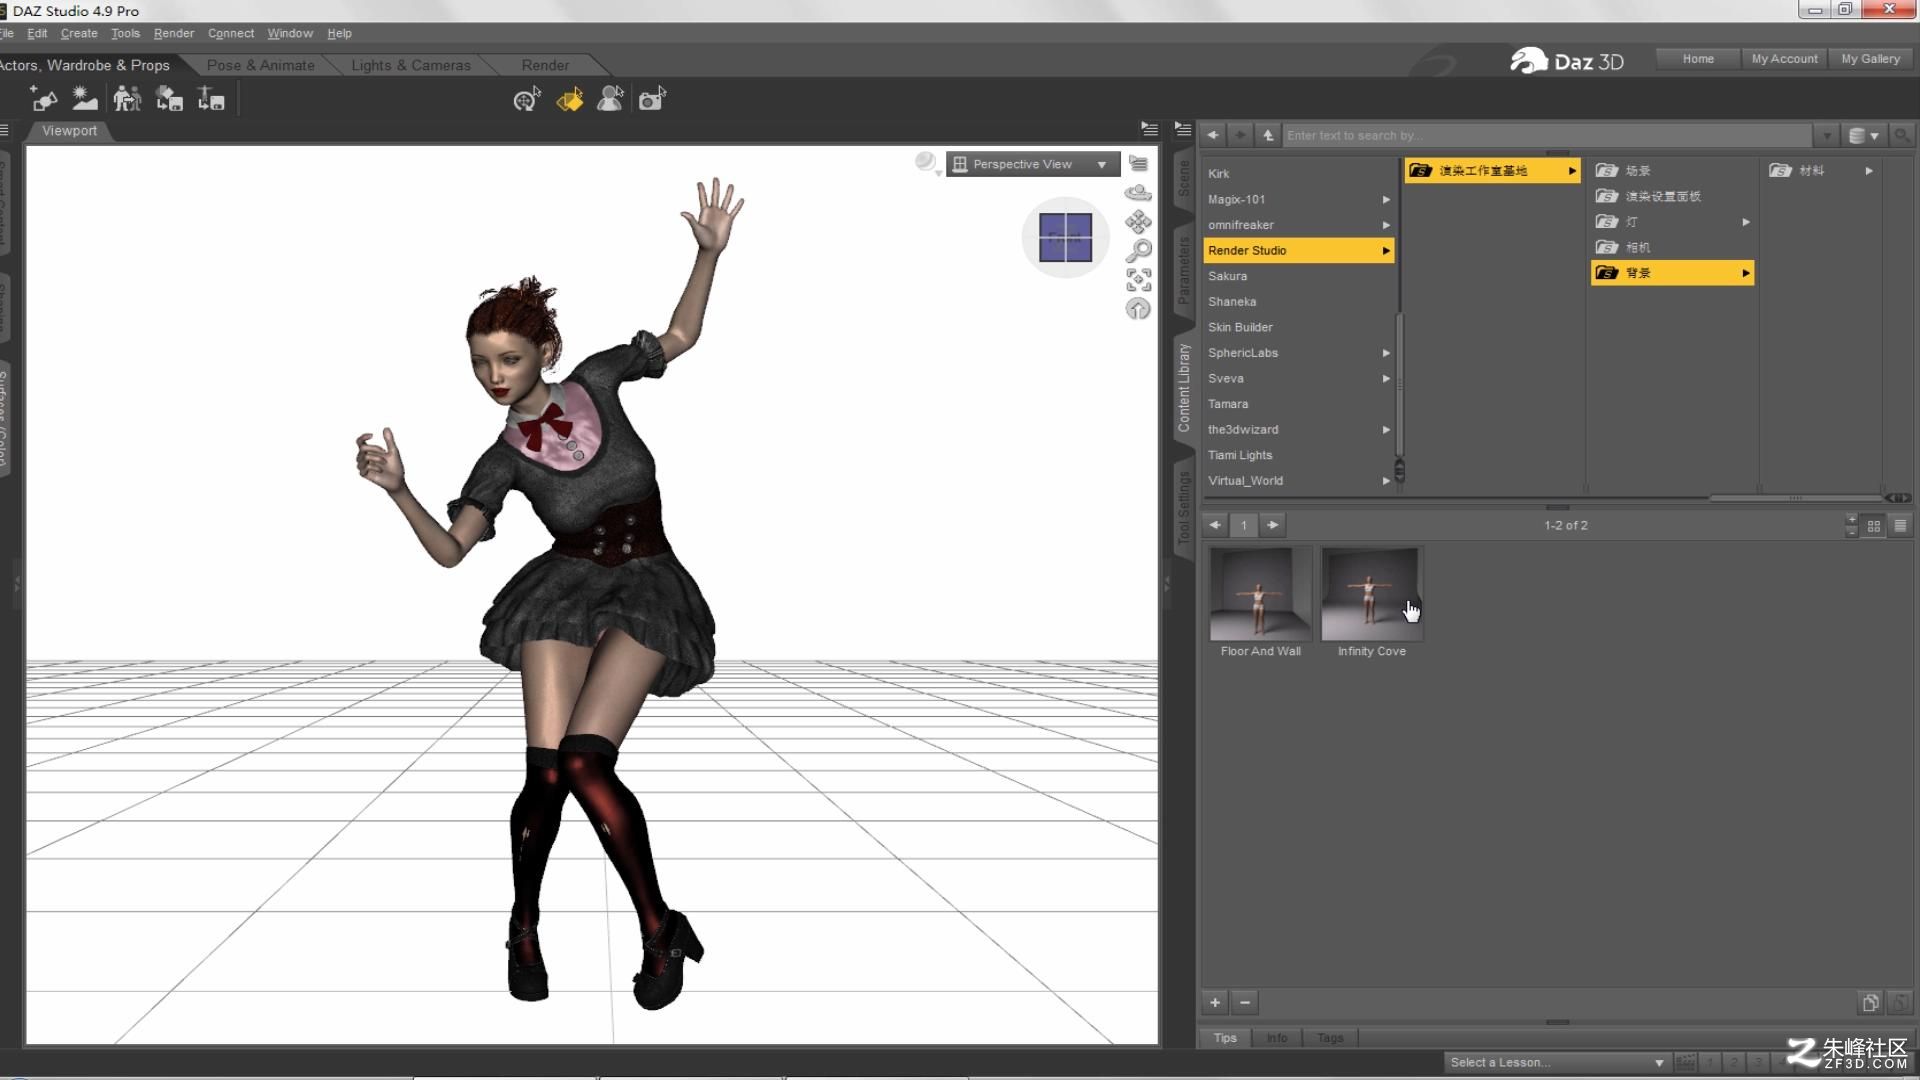Click the zoom magnifier icon in viewport

(1138, 251)
